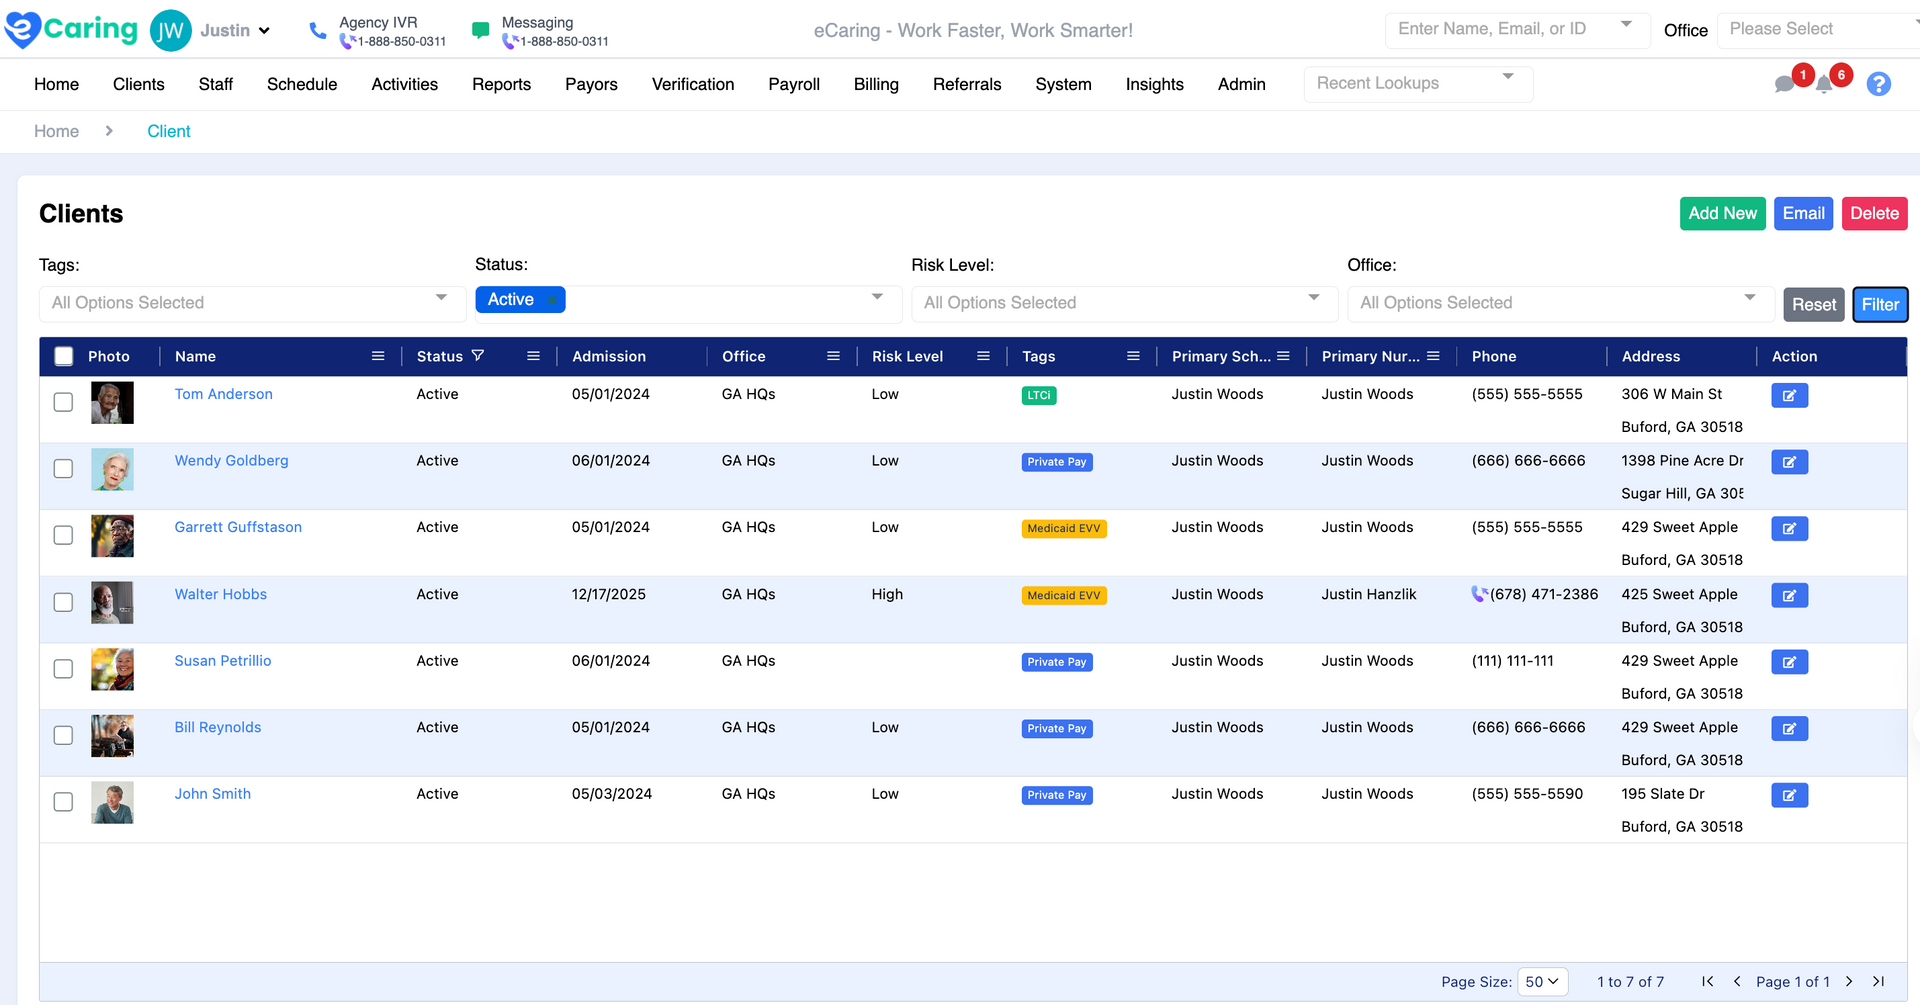Screen dimensions: 1920x1005
Task: Select the checkbox for John Smith
Action: (x=63, y=802)
